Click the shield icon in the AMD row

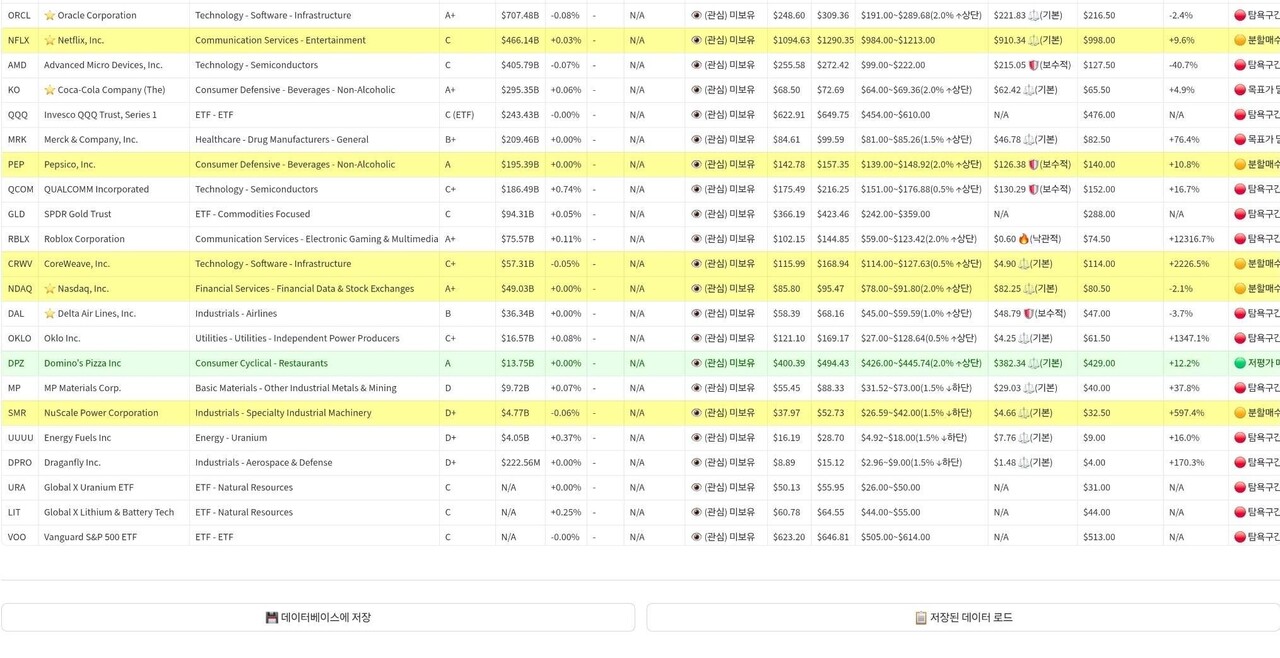[1034, 65]
